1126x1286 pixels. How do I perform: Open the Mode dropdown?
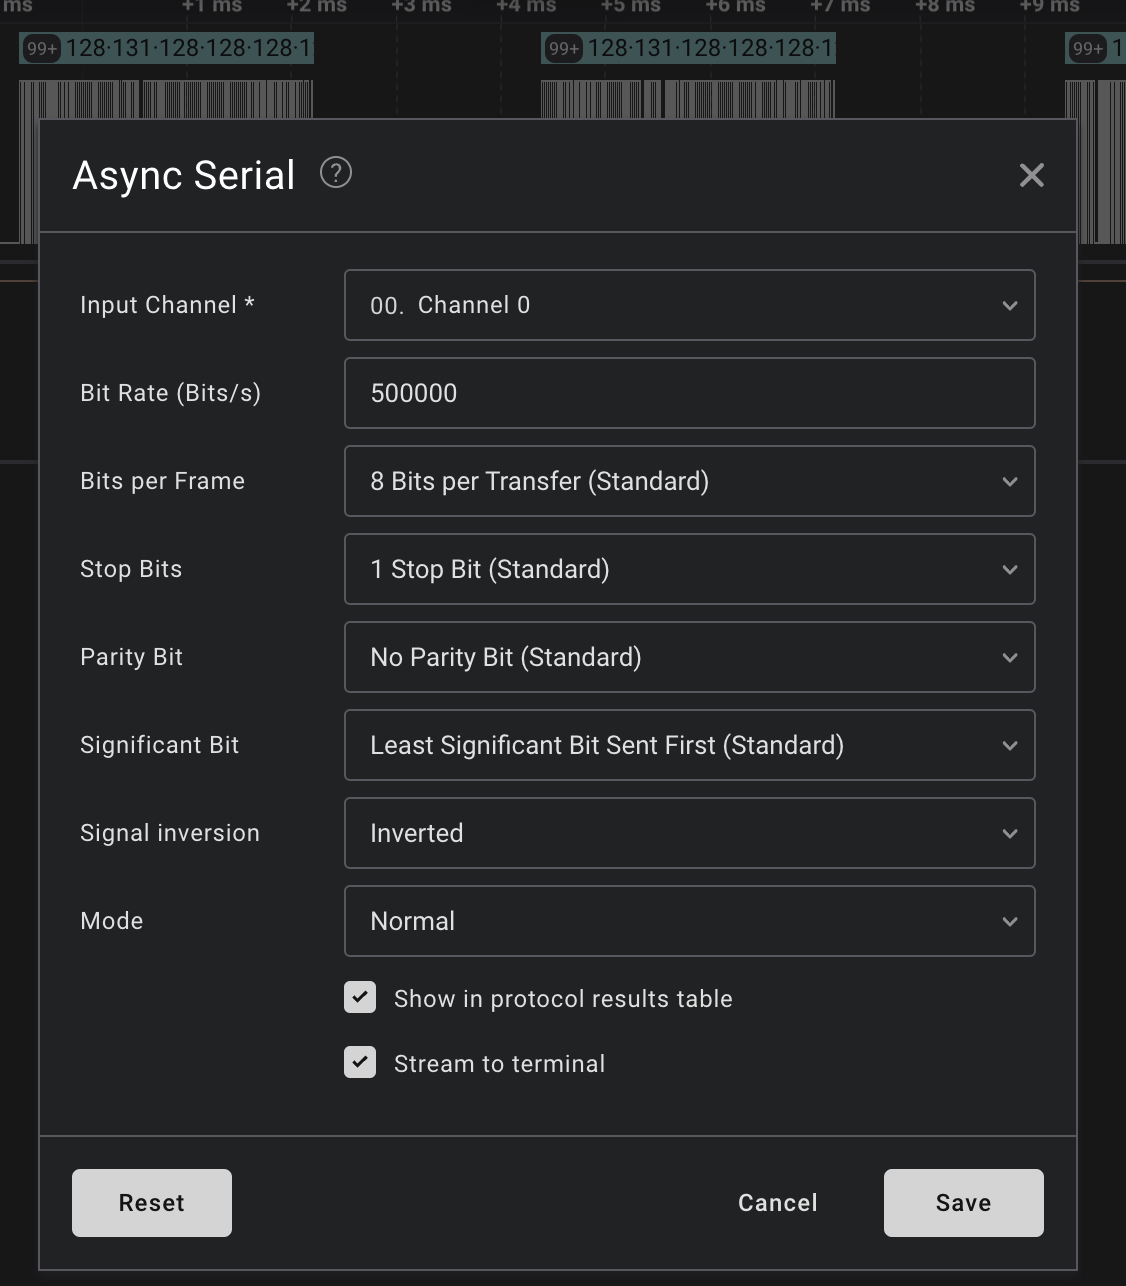tap(689, 921)
